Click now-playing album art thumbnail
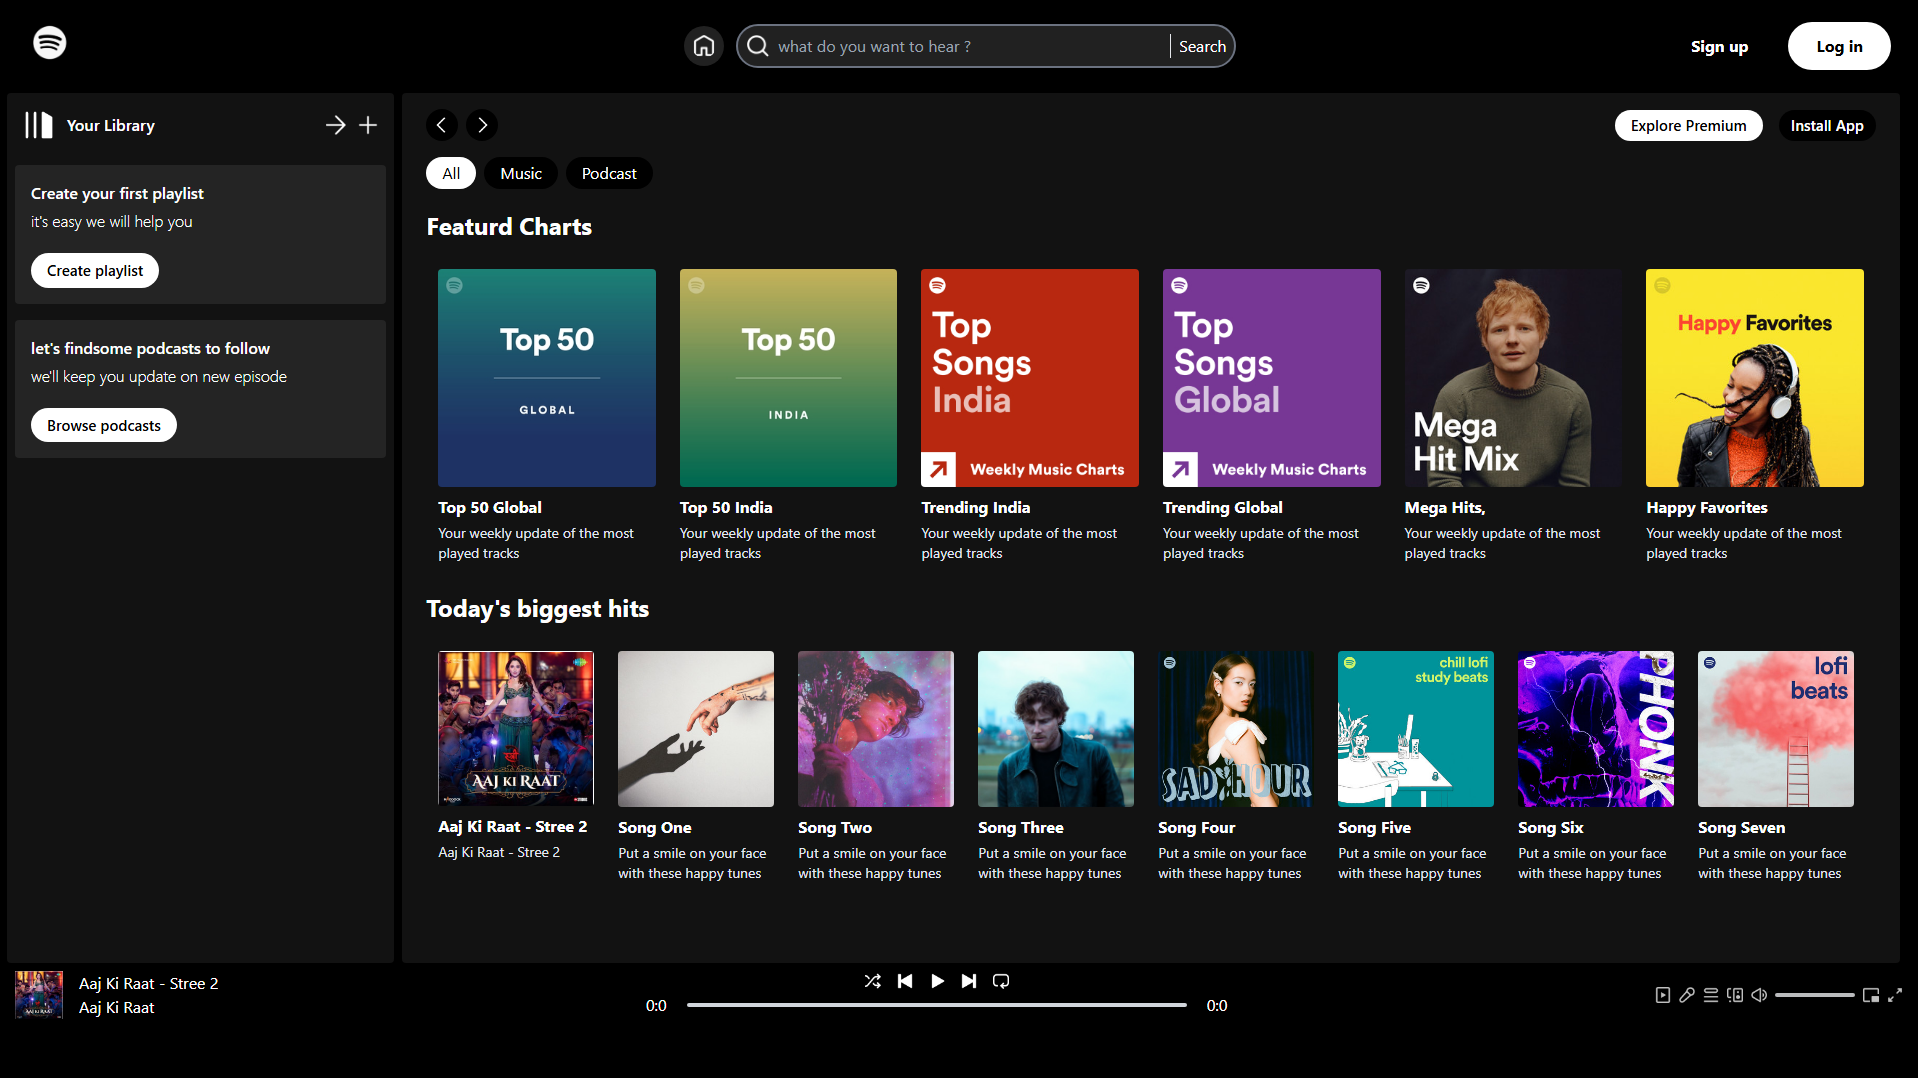 39,995
